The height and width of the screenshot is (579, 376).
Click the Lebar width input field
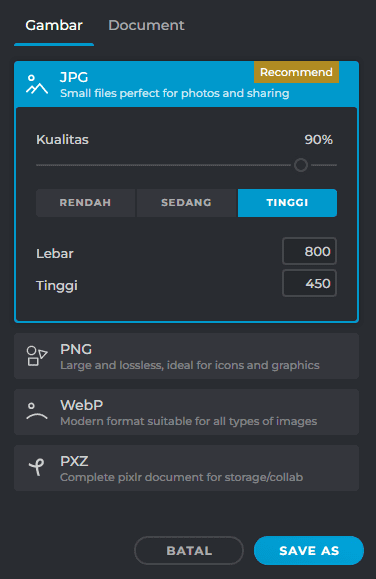pyautogui.click(x=310, y=251)
